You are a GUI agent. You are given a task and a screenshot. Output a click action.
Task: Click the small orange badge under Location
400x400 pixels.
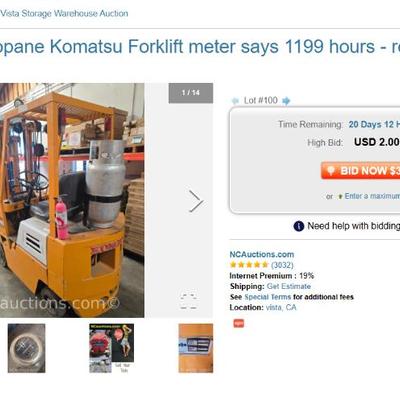239,323
